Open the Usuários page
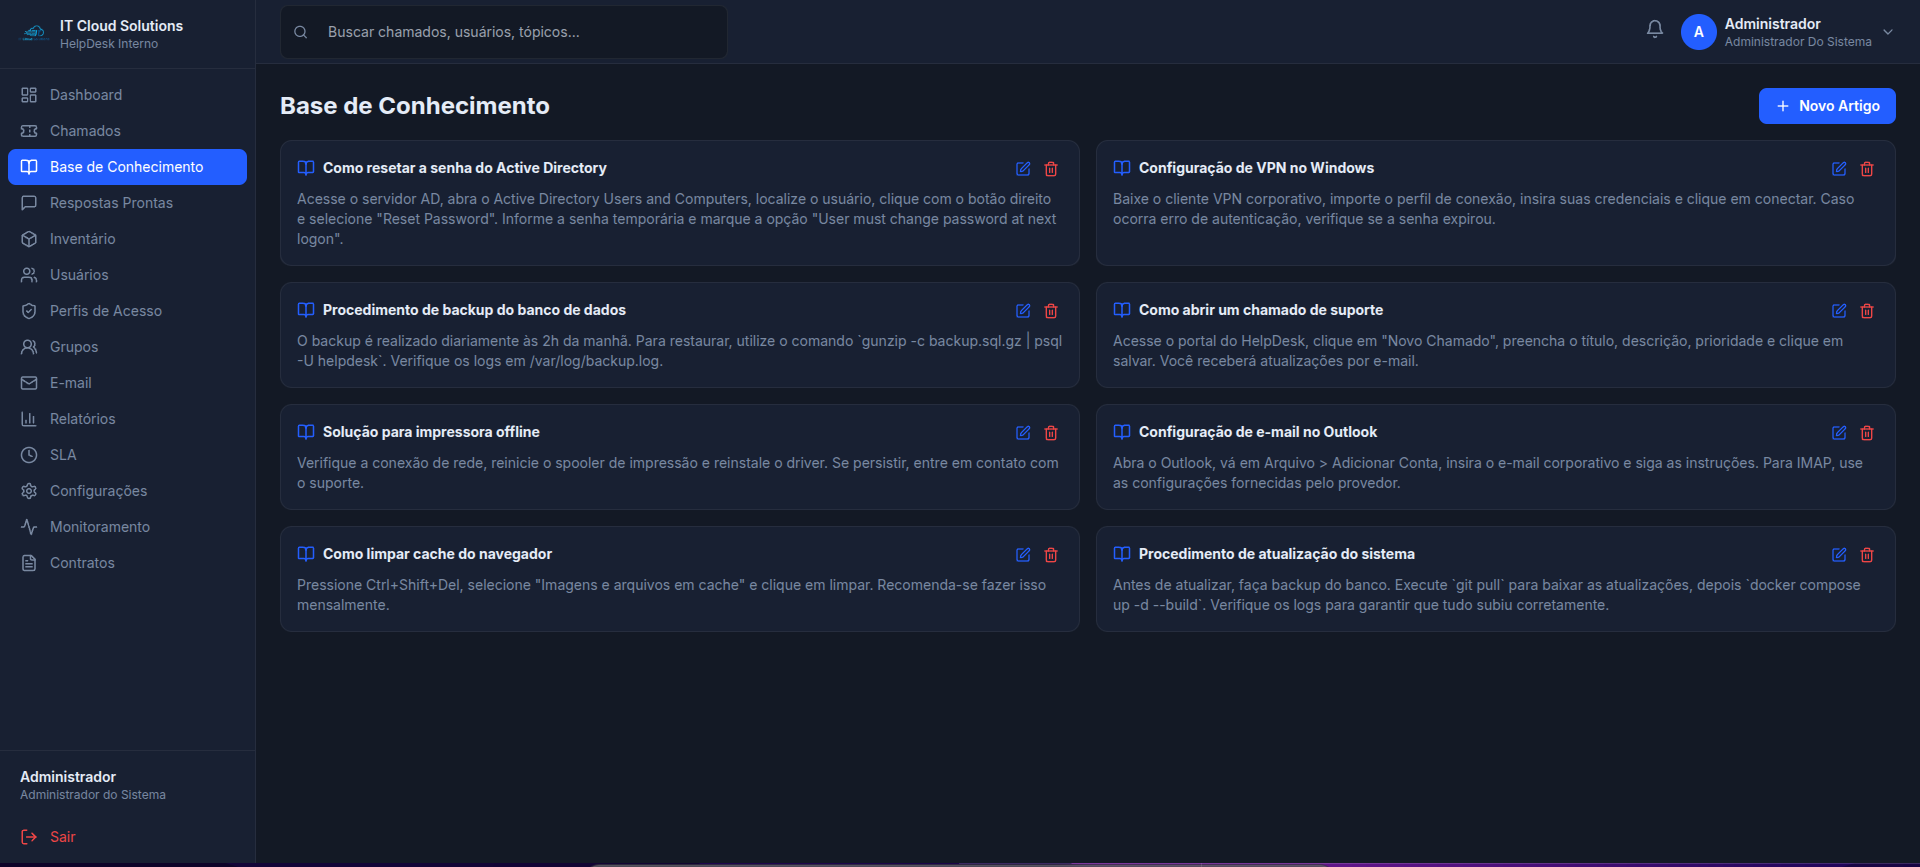The width and height of the screenshot is (1920, 867). tap(127, 275)
